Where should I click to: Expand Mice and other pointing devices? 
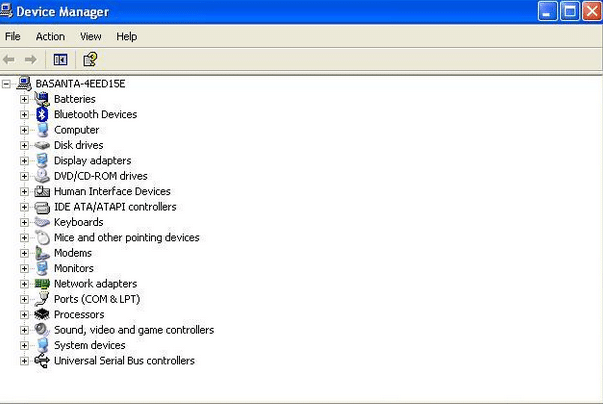point(24,238)
